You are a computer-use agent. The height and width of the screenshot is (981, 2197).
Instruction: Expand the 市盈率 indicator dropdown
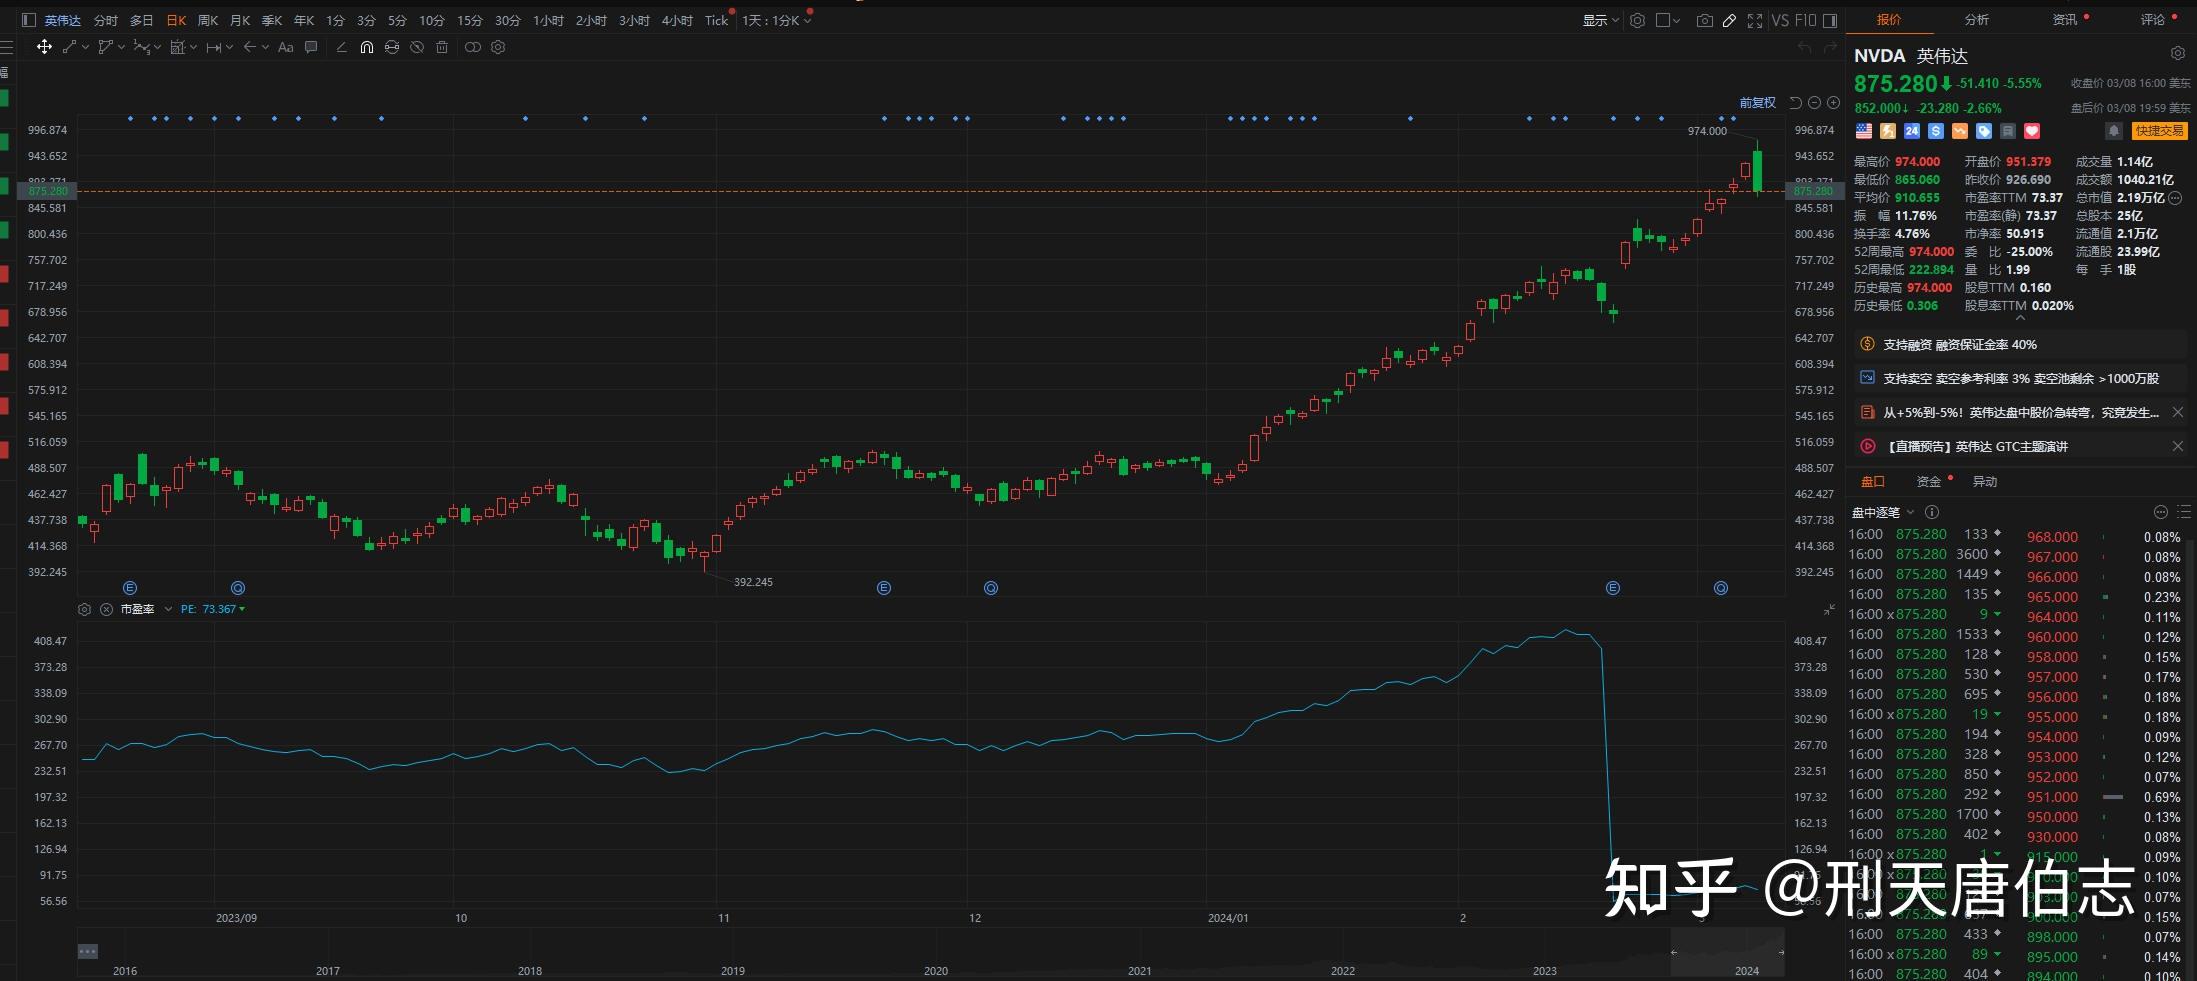[168, 609]
